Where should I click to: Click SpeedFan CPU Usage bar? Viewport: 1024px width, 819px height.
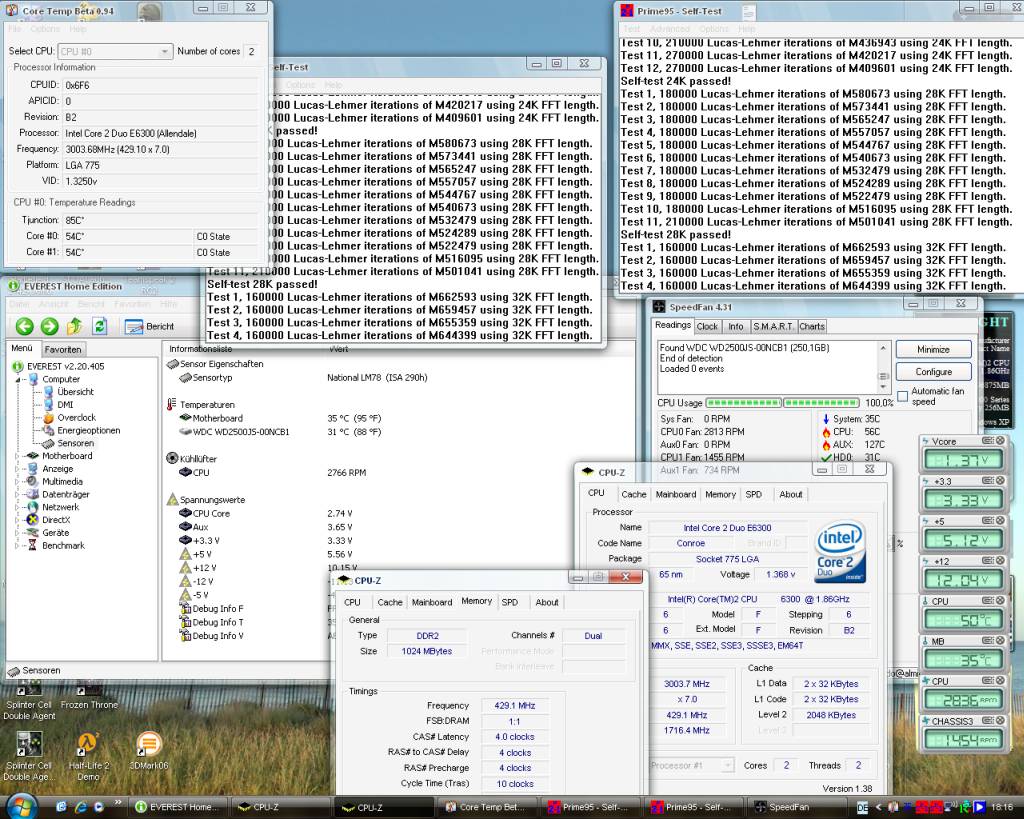tap(782, 402)
